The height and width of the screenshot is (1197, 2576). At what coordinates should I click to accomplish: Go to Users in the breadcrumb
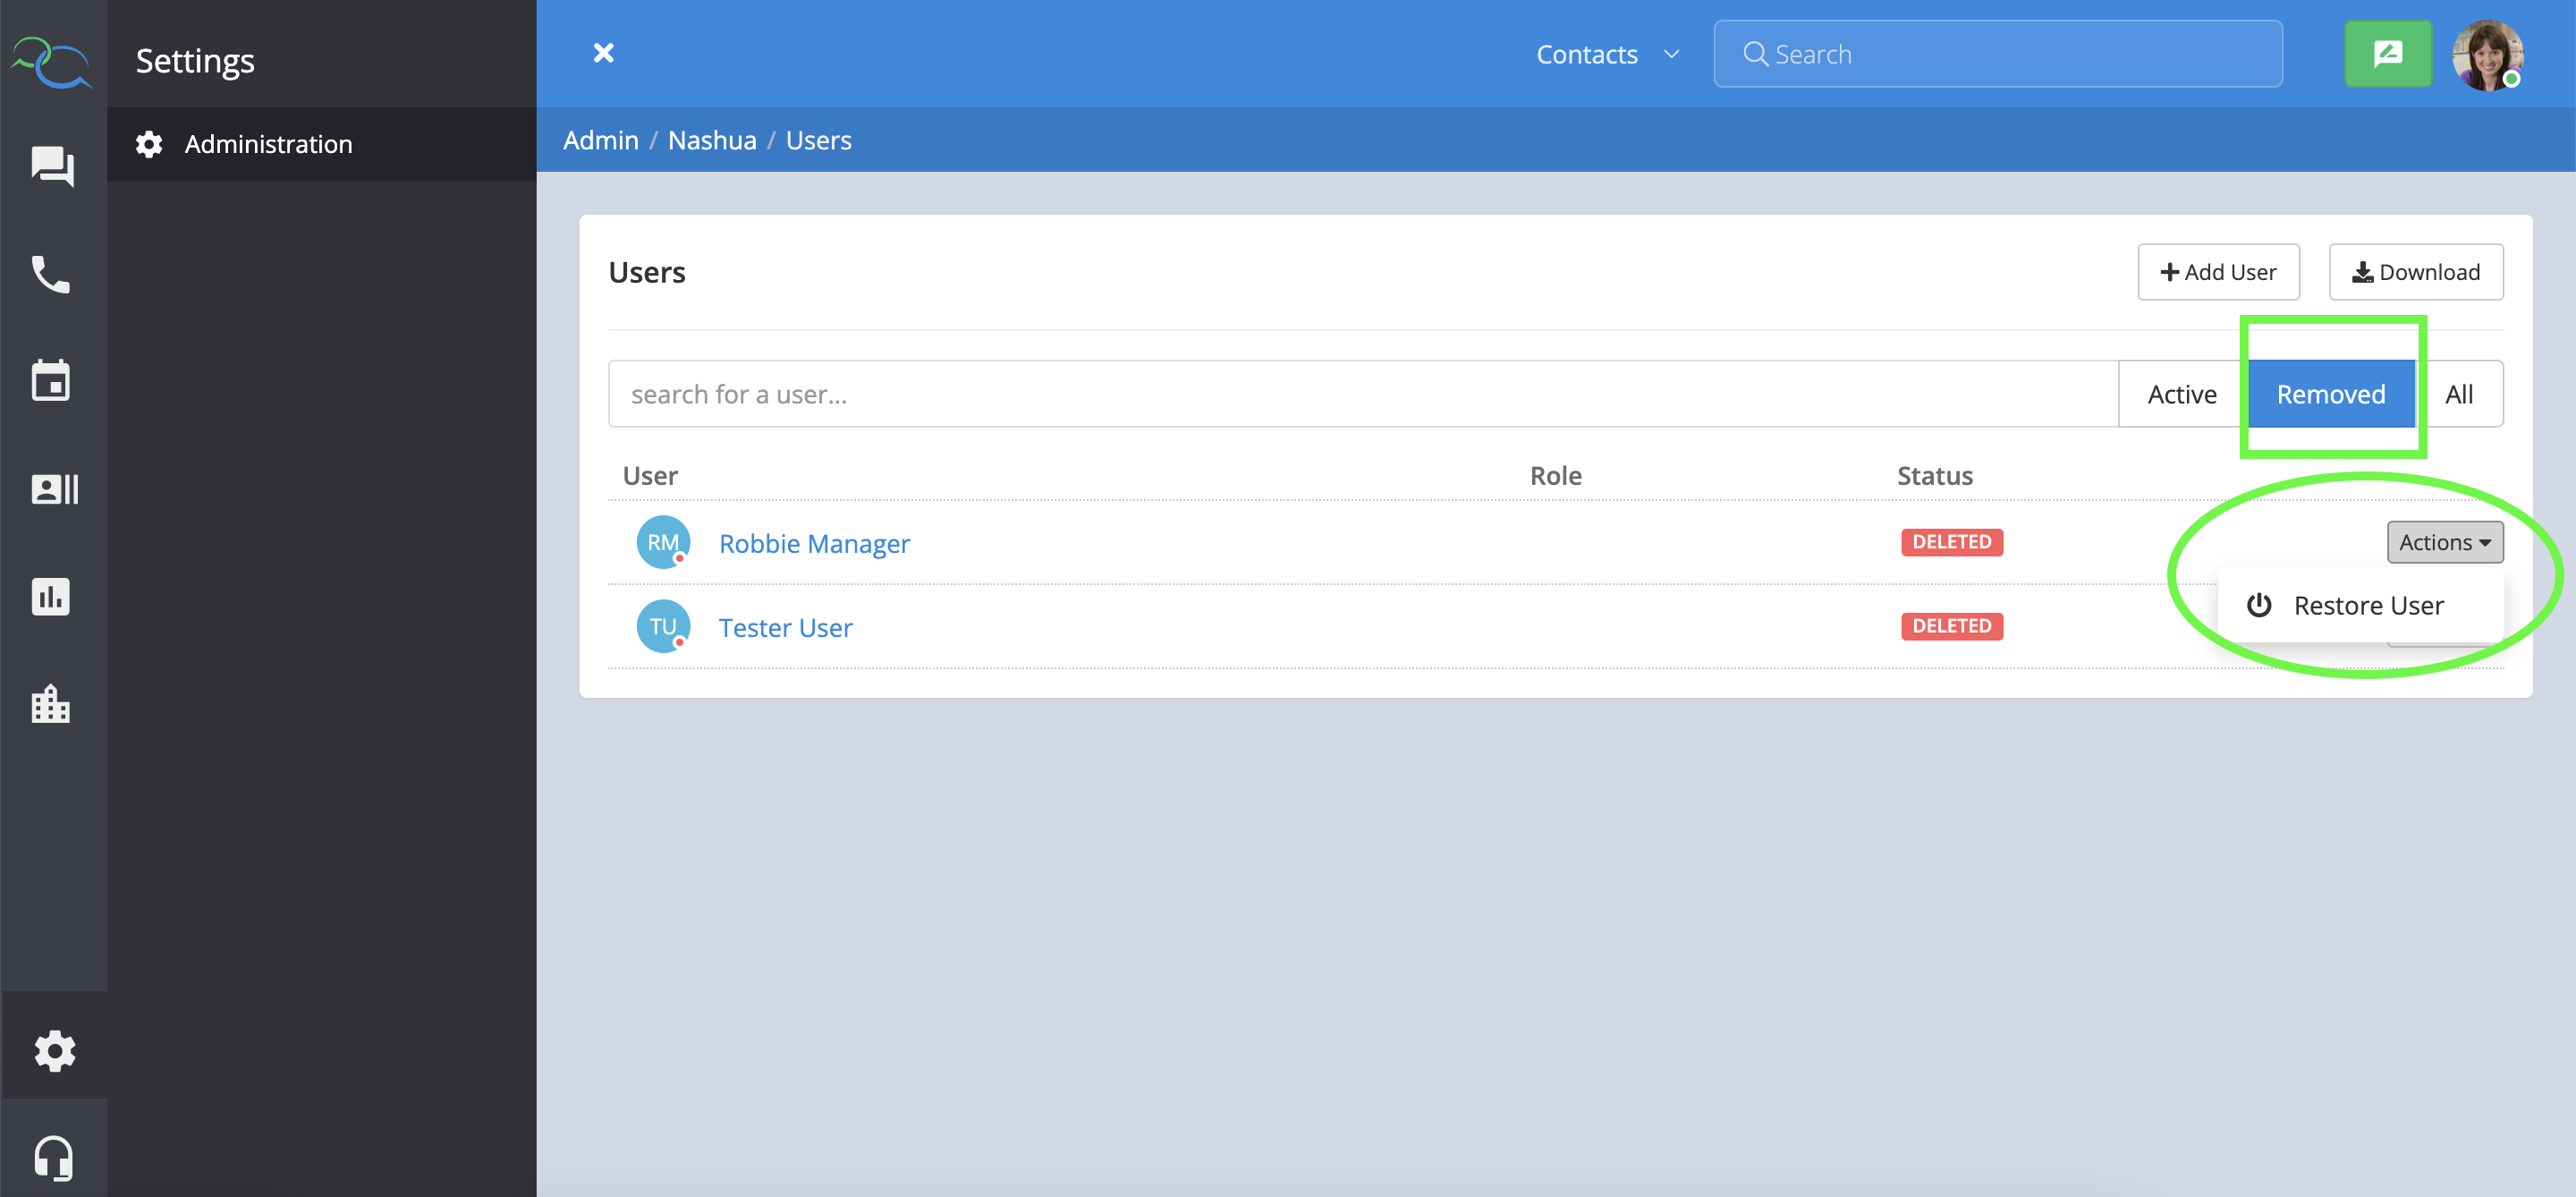pos(818,140)
